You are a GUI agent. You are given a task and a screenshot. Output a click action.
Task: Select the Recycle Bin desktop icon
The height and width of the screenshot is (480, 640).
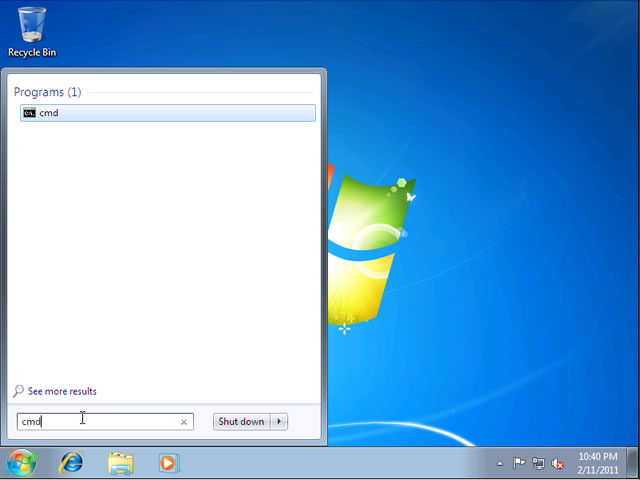click(x=32, y=32)
